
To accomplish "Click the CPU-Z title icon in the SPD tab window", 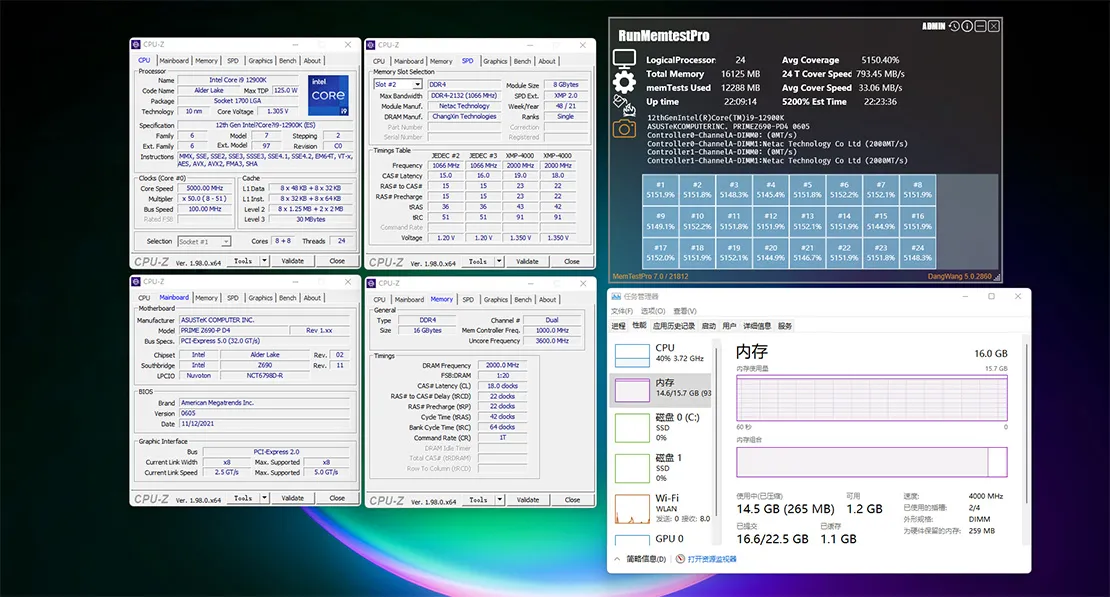I will pos(370,45).
